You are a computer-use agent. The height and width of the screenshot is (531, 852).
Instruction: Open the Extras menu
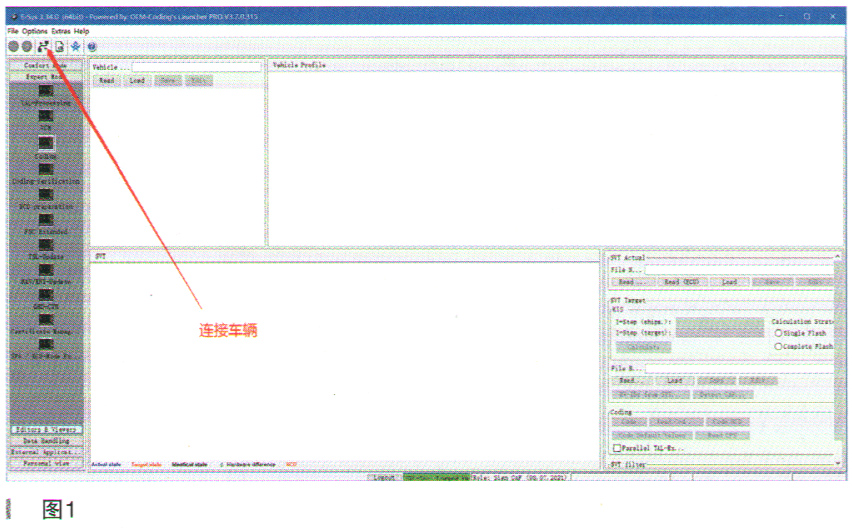(61, 31)
